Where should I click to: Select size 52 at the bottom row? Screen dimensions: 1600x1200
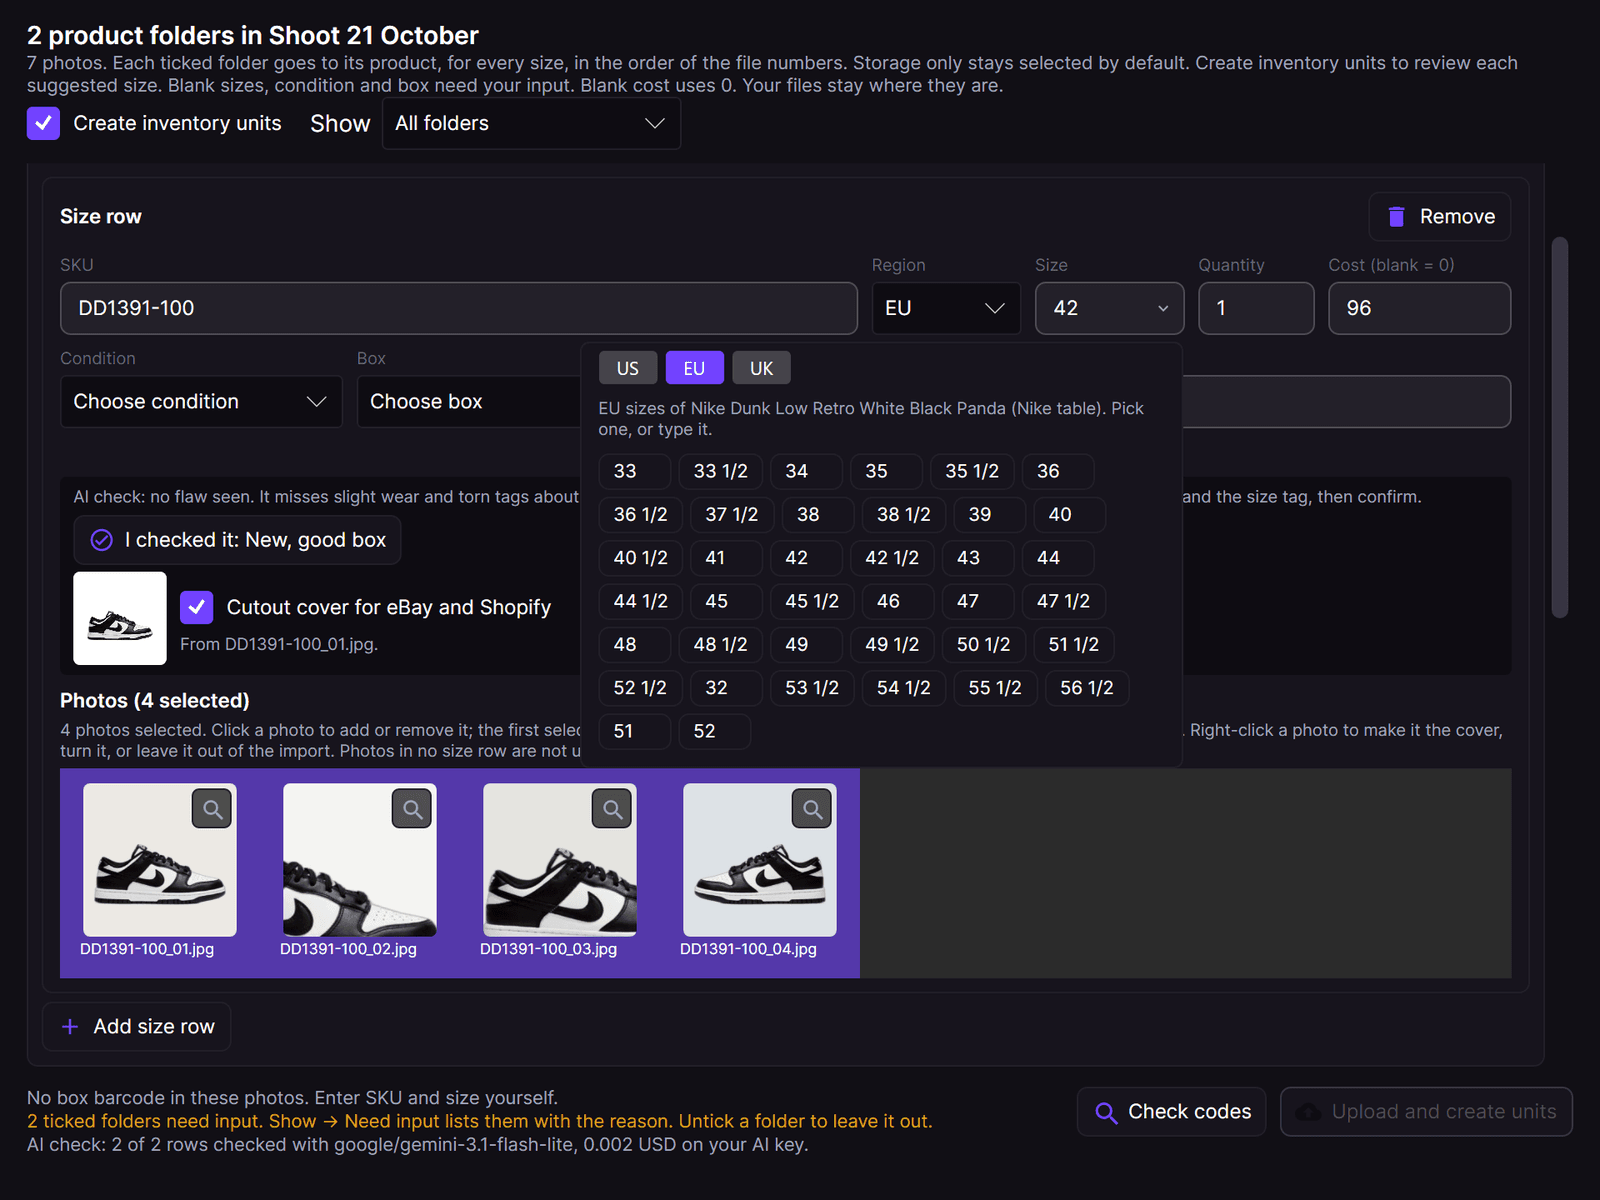point(715,731)
